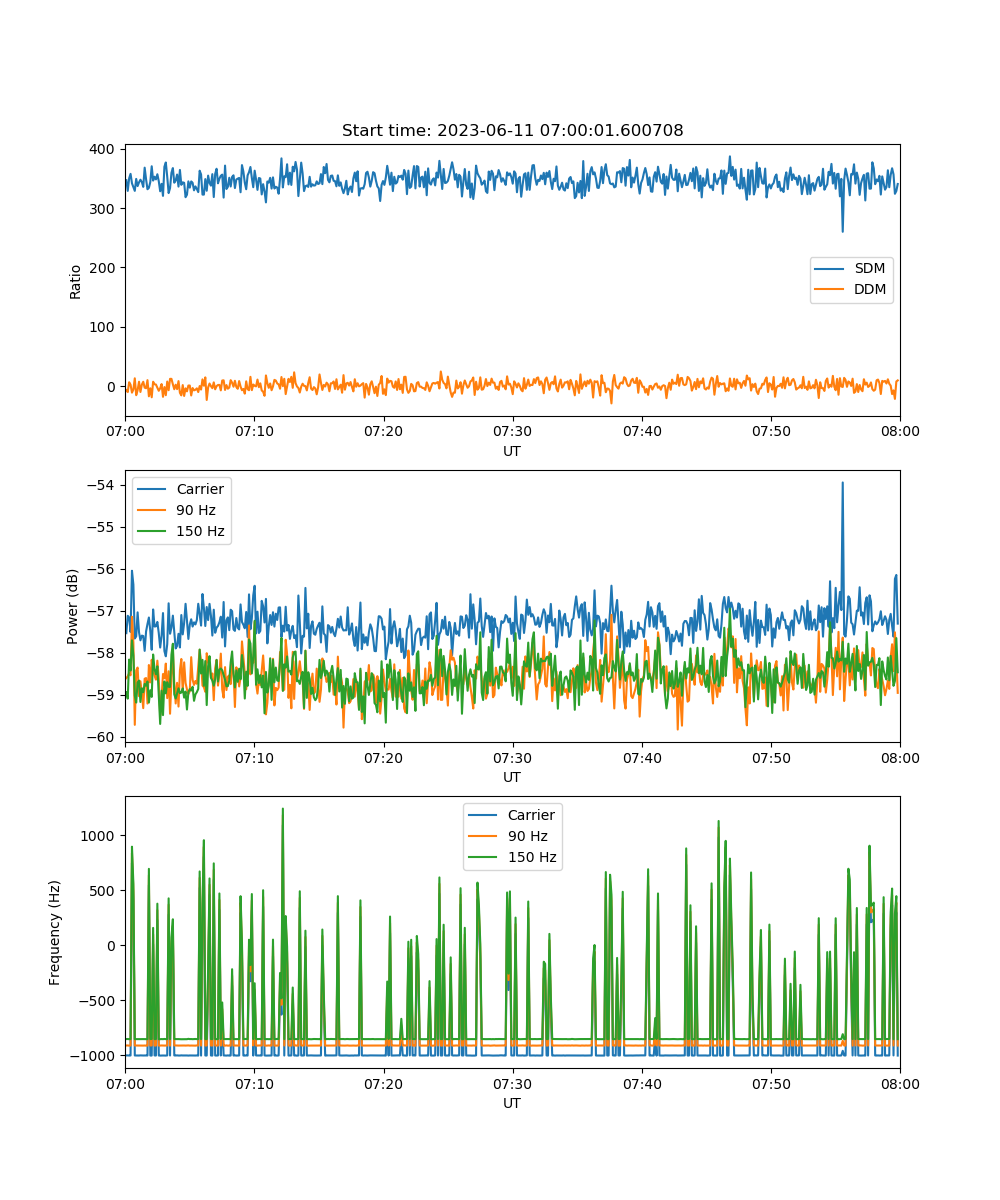Click the tallest frequency peak near 07:12
The height and width of the screenshot is (1200, 1000).
282,810
